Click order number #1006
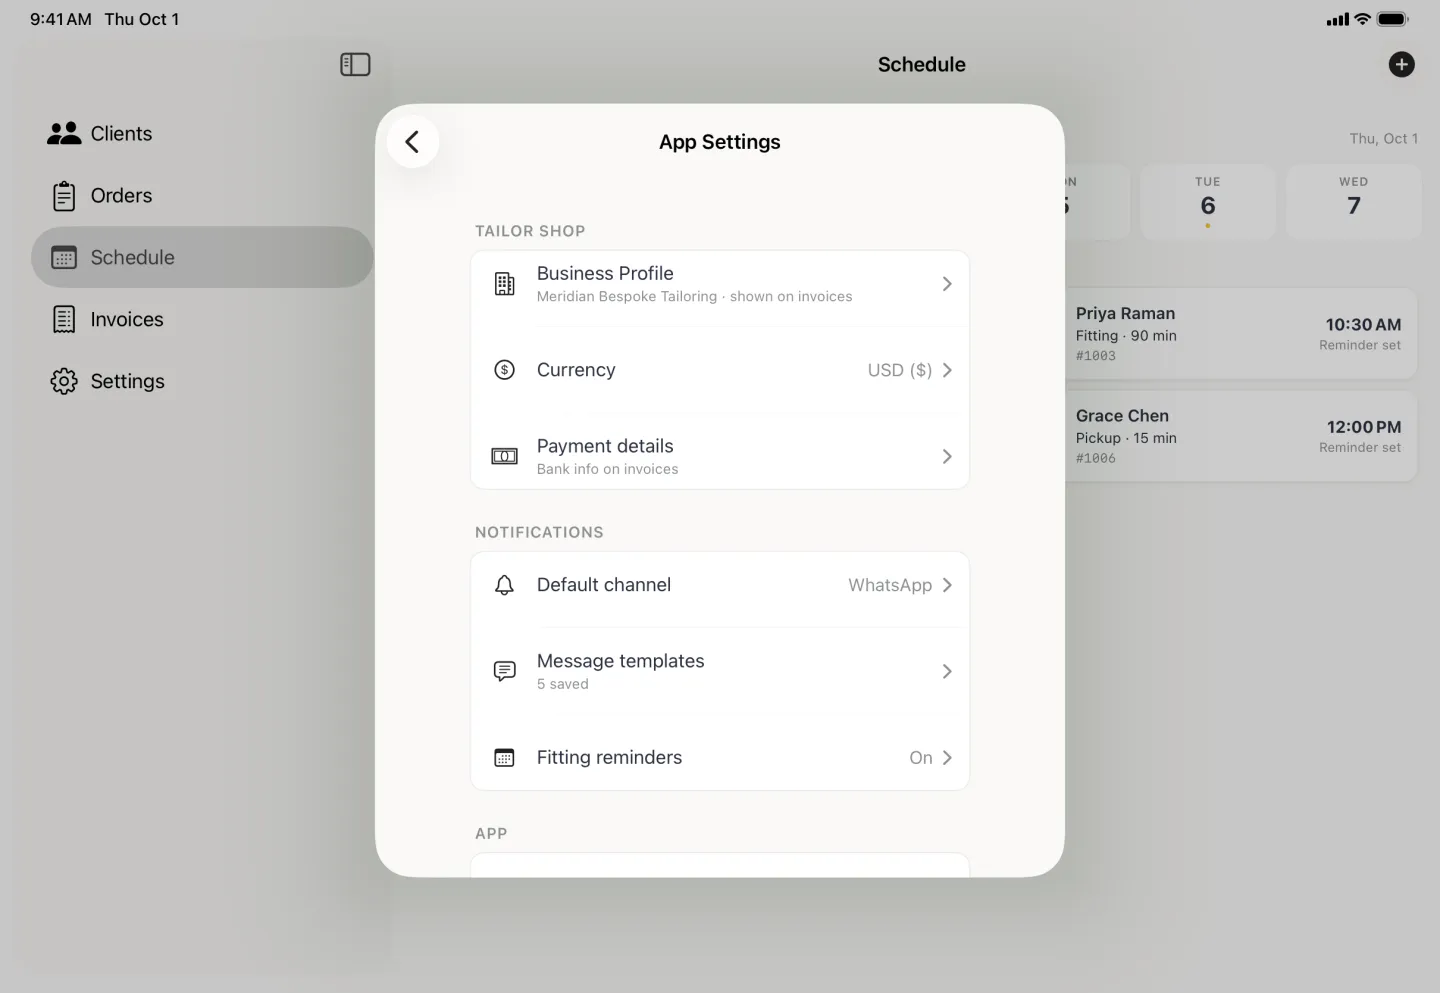This screenshot has height=993, width=1440. (1096, 459)
